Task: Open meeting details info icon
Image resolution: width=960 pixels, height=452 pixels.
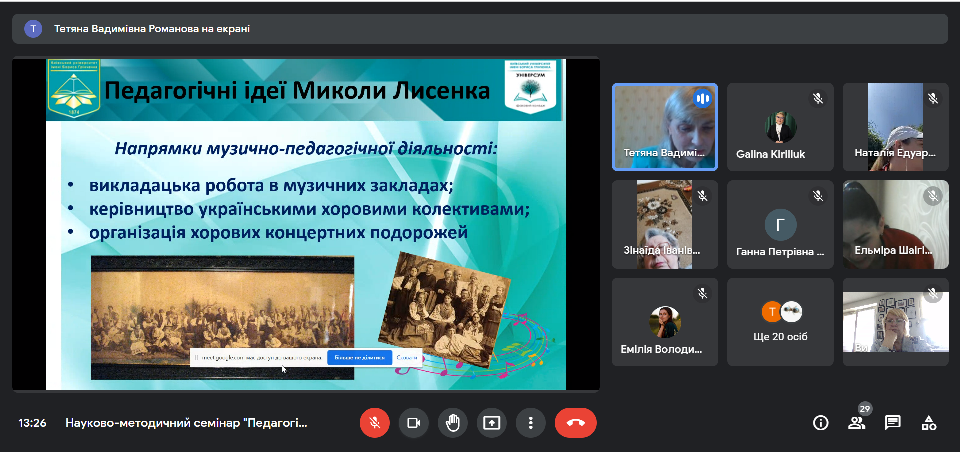Action: click(x=820, y=423)
